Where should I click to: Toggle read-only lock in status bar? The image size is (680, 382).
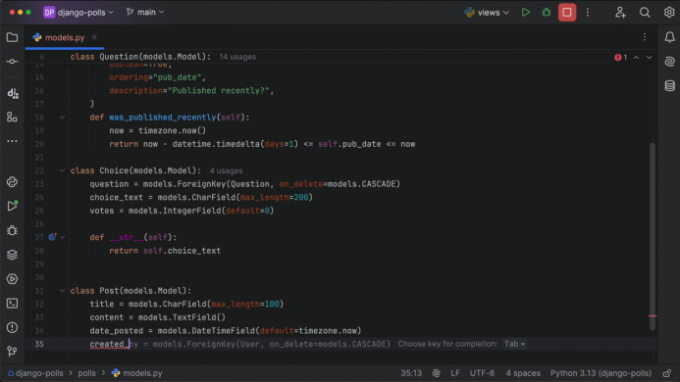667,373
